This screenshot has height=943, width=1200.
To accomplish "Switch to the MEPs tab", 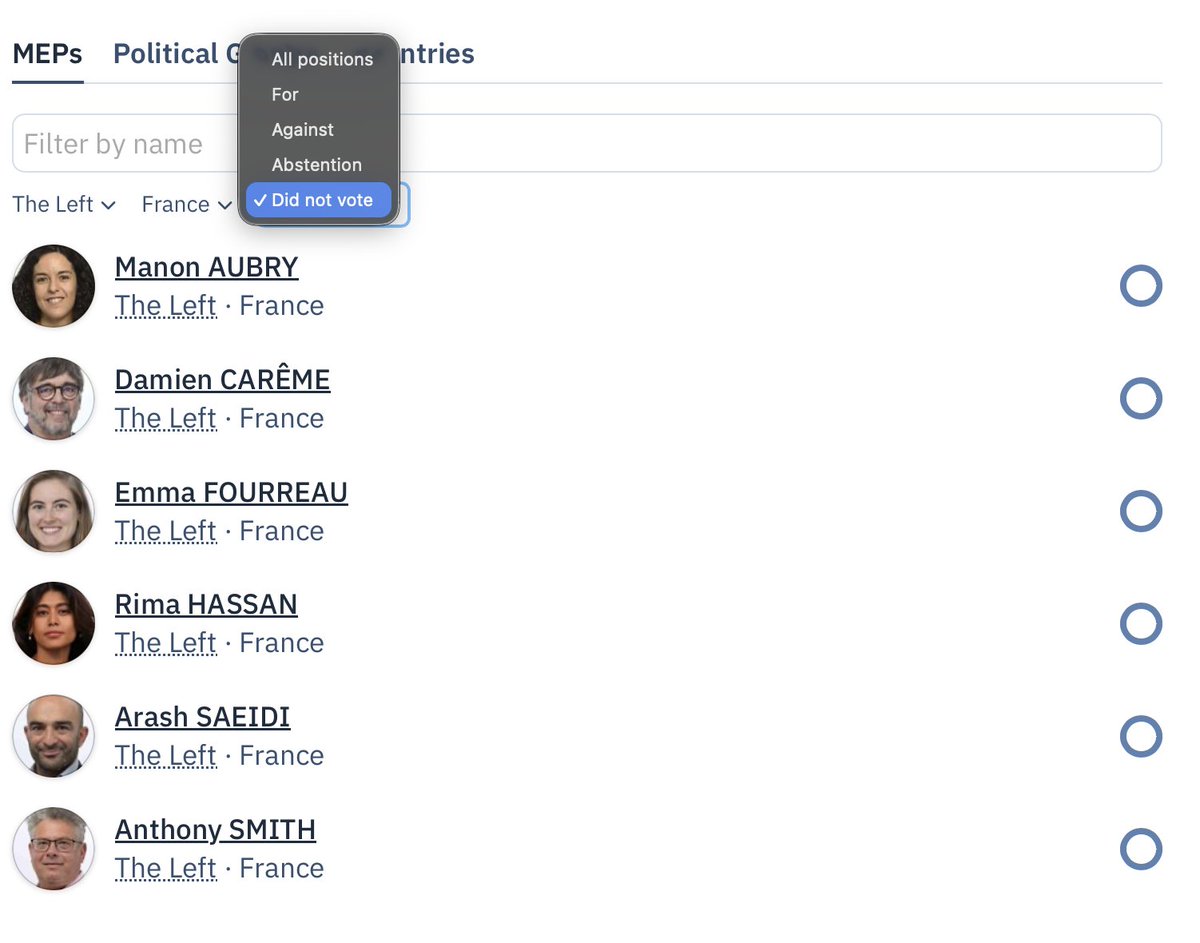I will click(x=47, y=53).
